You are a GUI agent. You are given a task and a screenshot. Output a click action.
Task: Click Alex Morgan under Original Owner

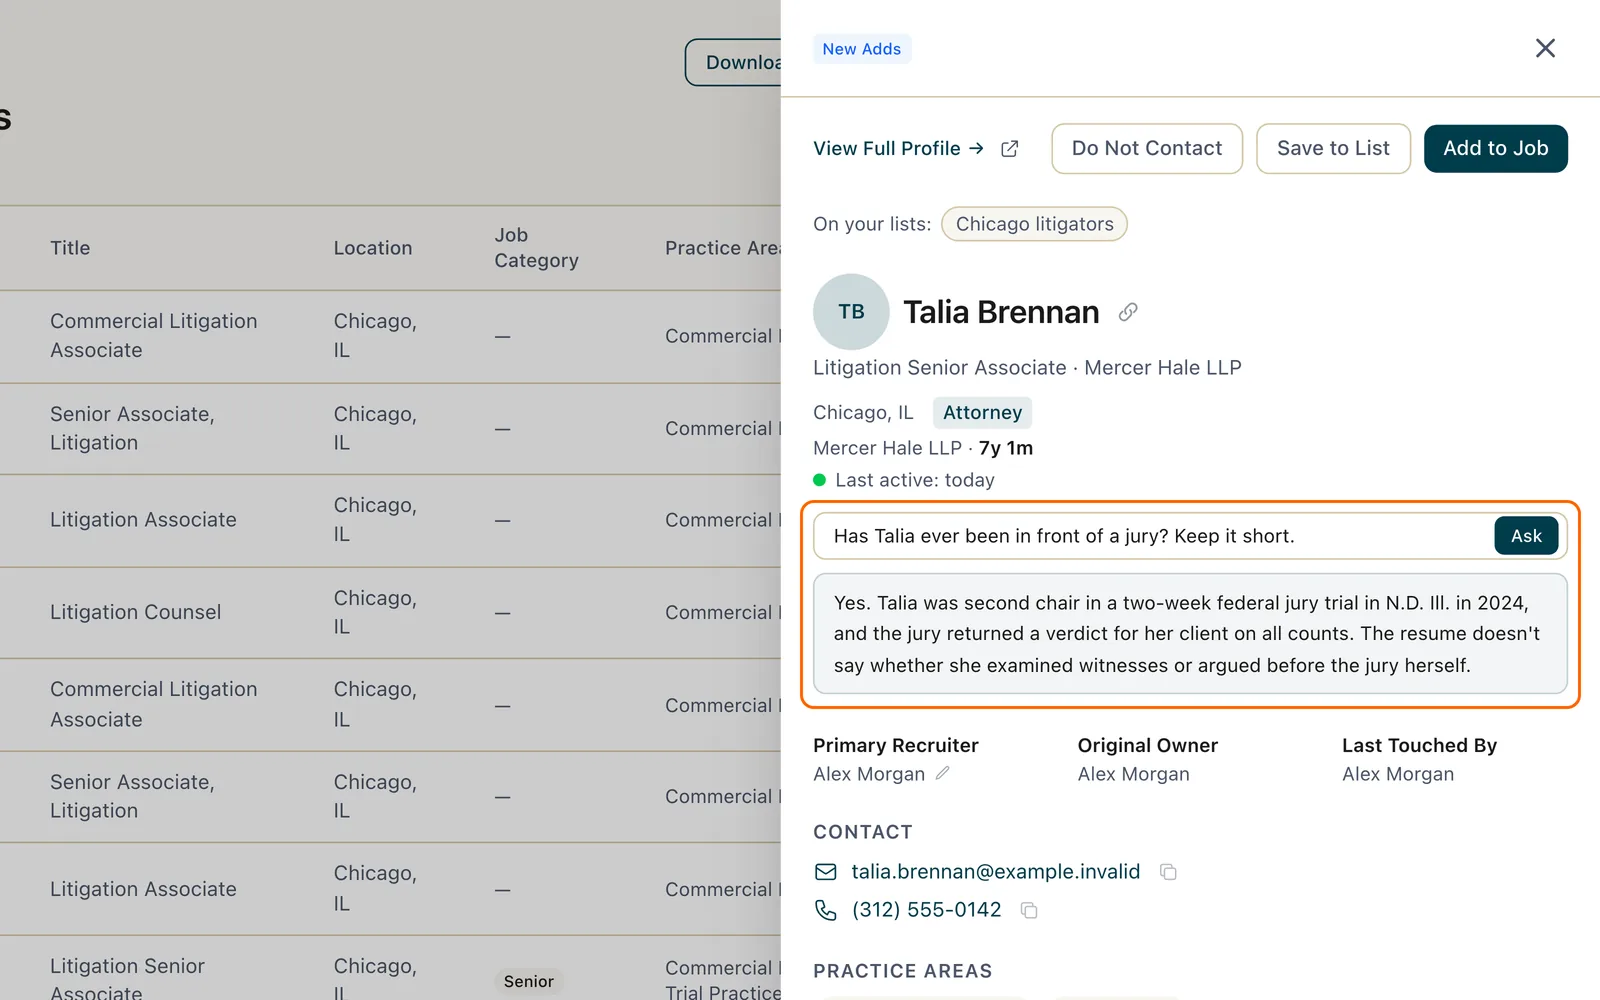pyautogui.click(x=1133, y=774)
